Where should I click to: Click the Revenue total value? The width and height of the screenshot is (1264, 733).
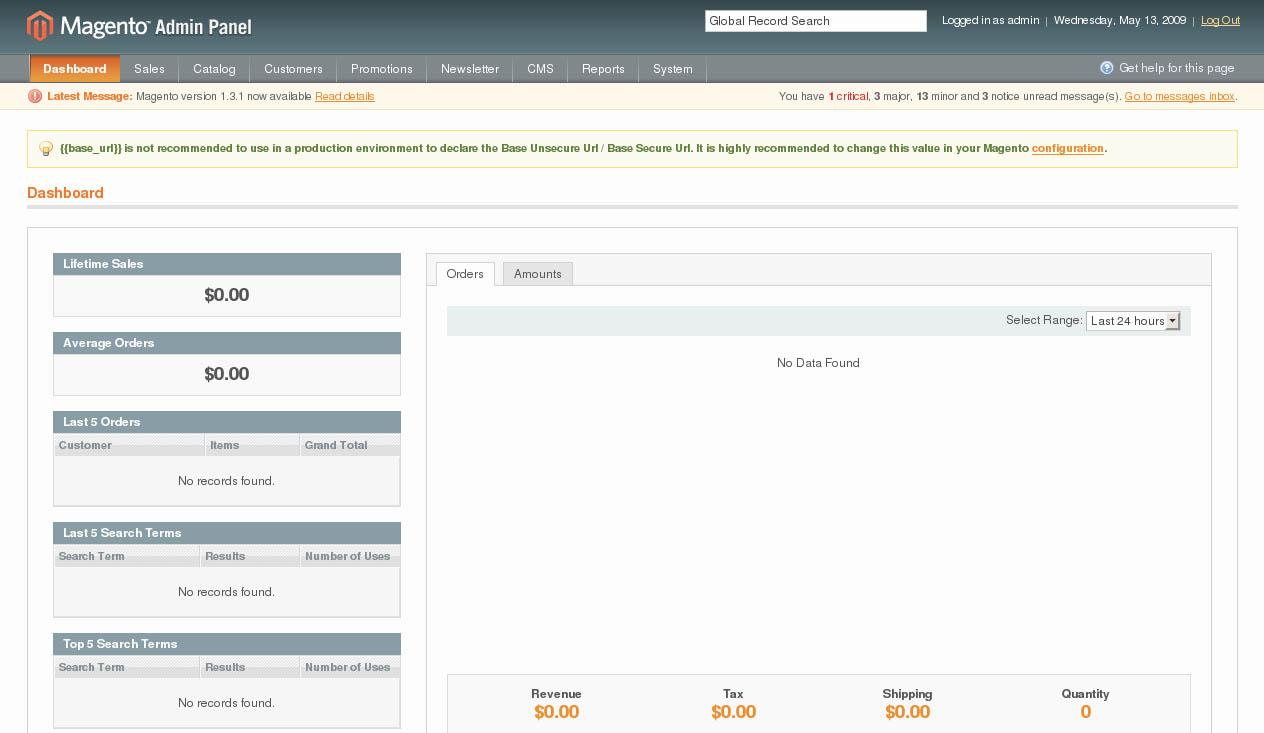556,712
